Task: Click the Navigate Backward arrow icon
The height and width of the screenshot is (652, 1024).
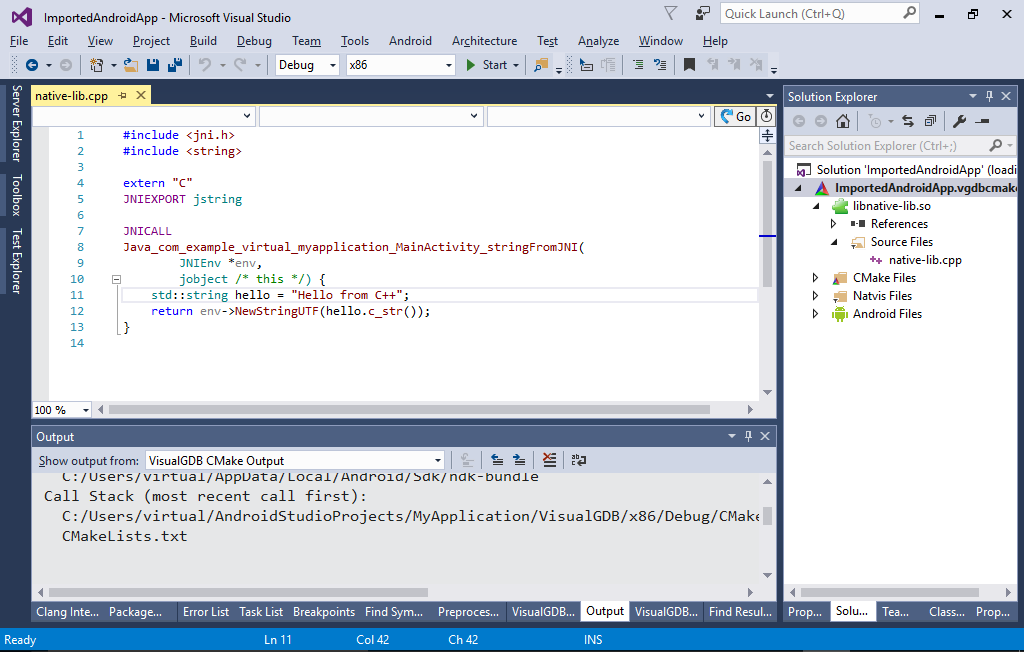Action: pos(32,65)
